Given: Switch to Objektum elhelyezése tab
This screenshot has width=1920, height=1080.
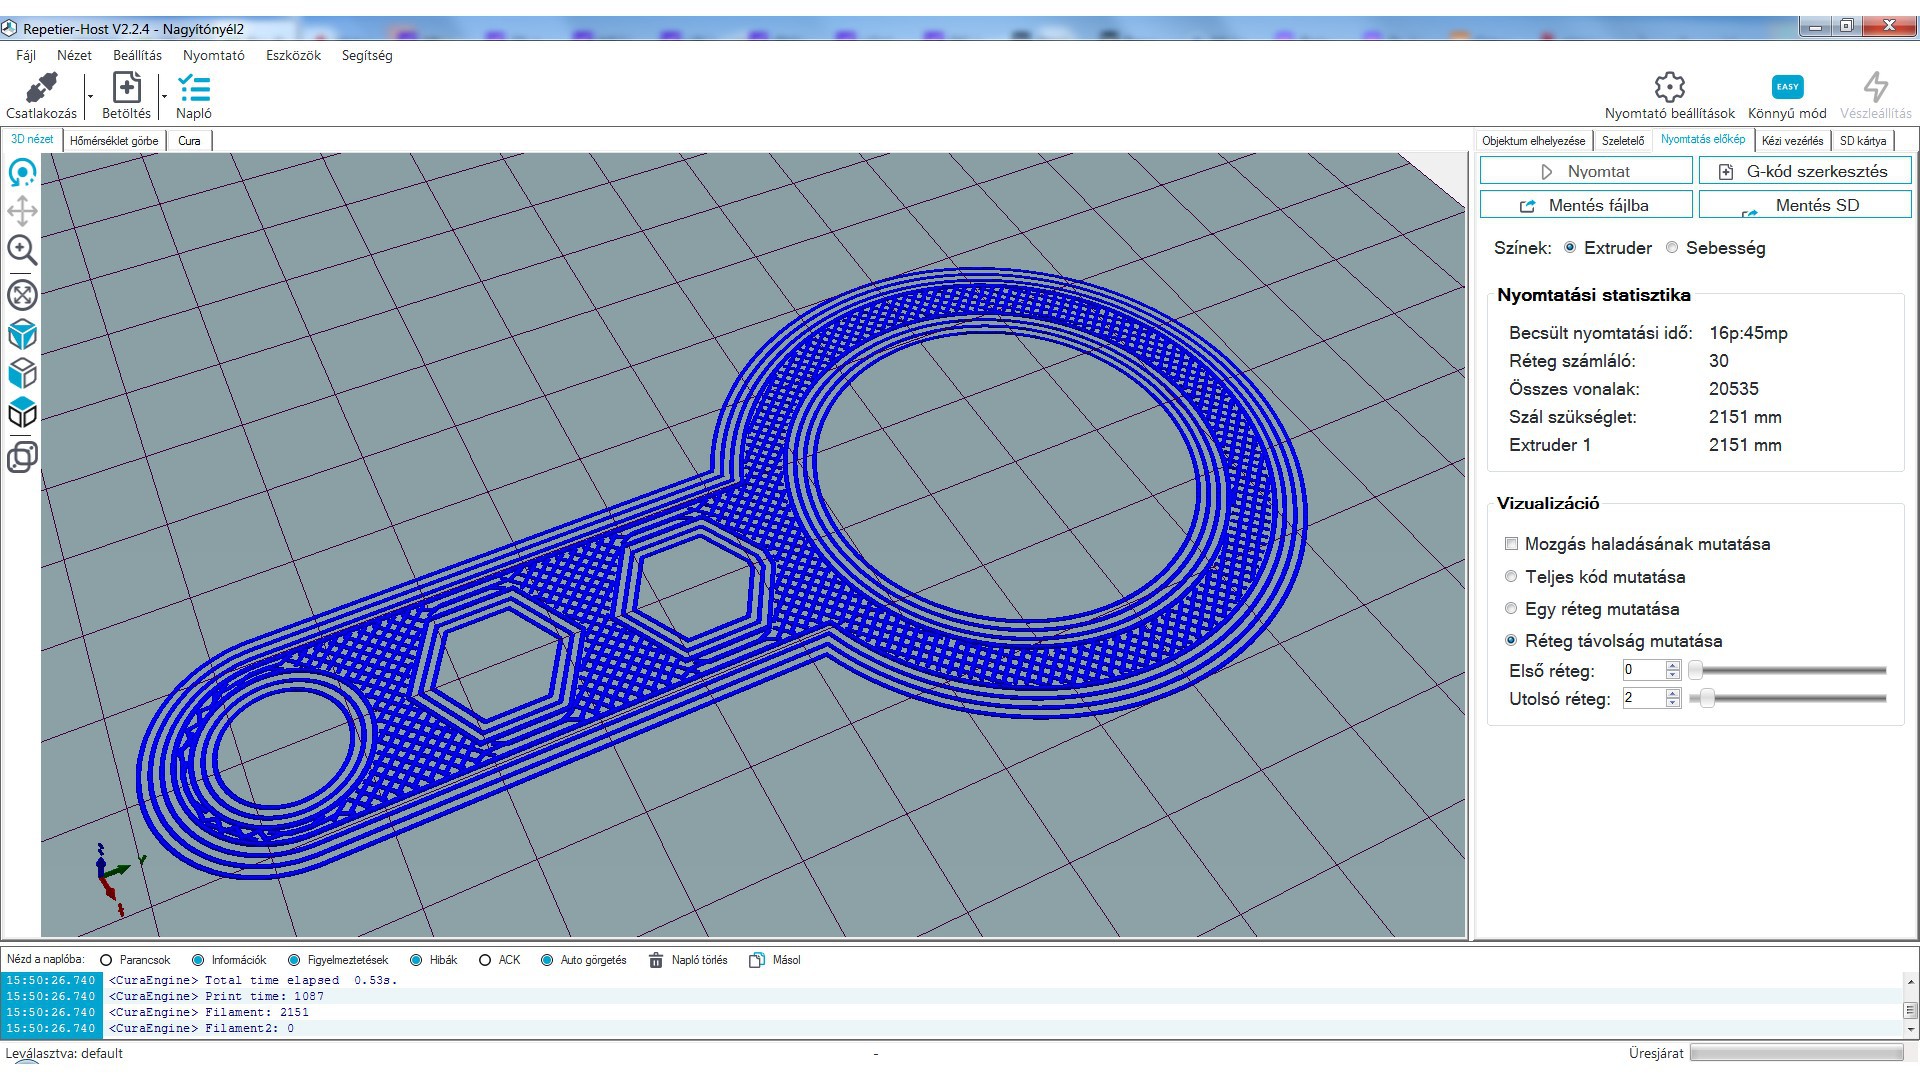Looking at the screenshot, I should 1533,141.
